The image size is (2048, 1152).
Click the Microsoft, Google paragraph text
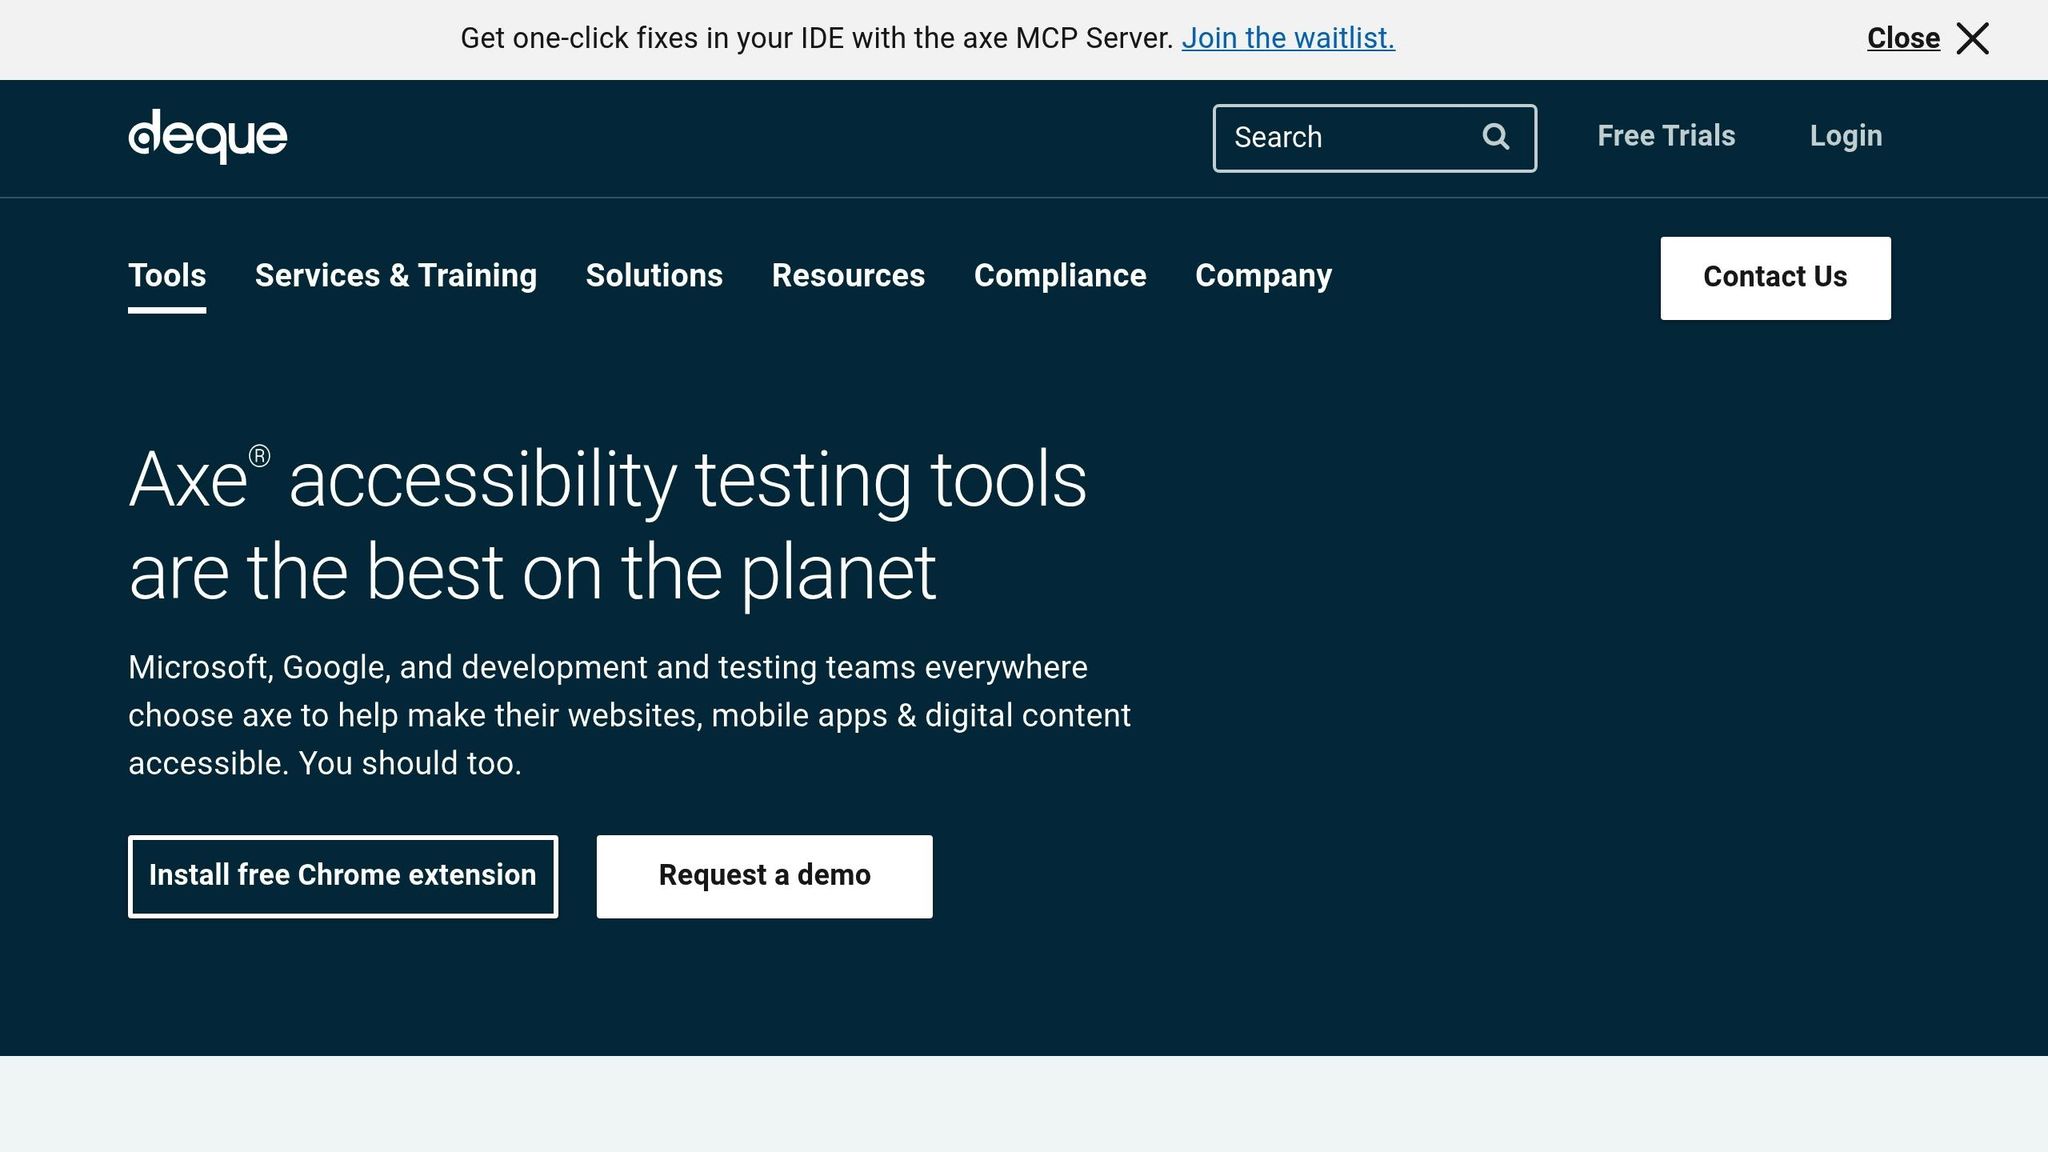click(629, 715)
